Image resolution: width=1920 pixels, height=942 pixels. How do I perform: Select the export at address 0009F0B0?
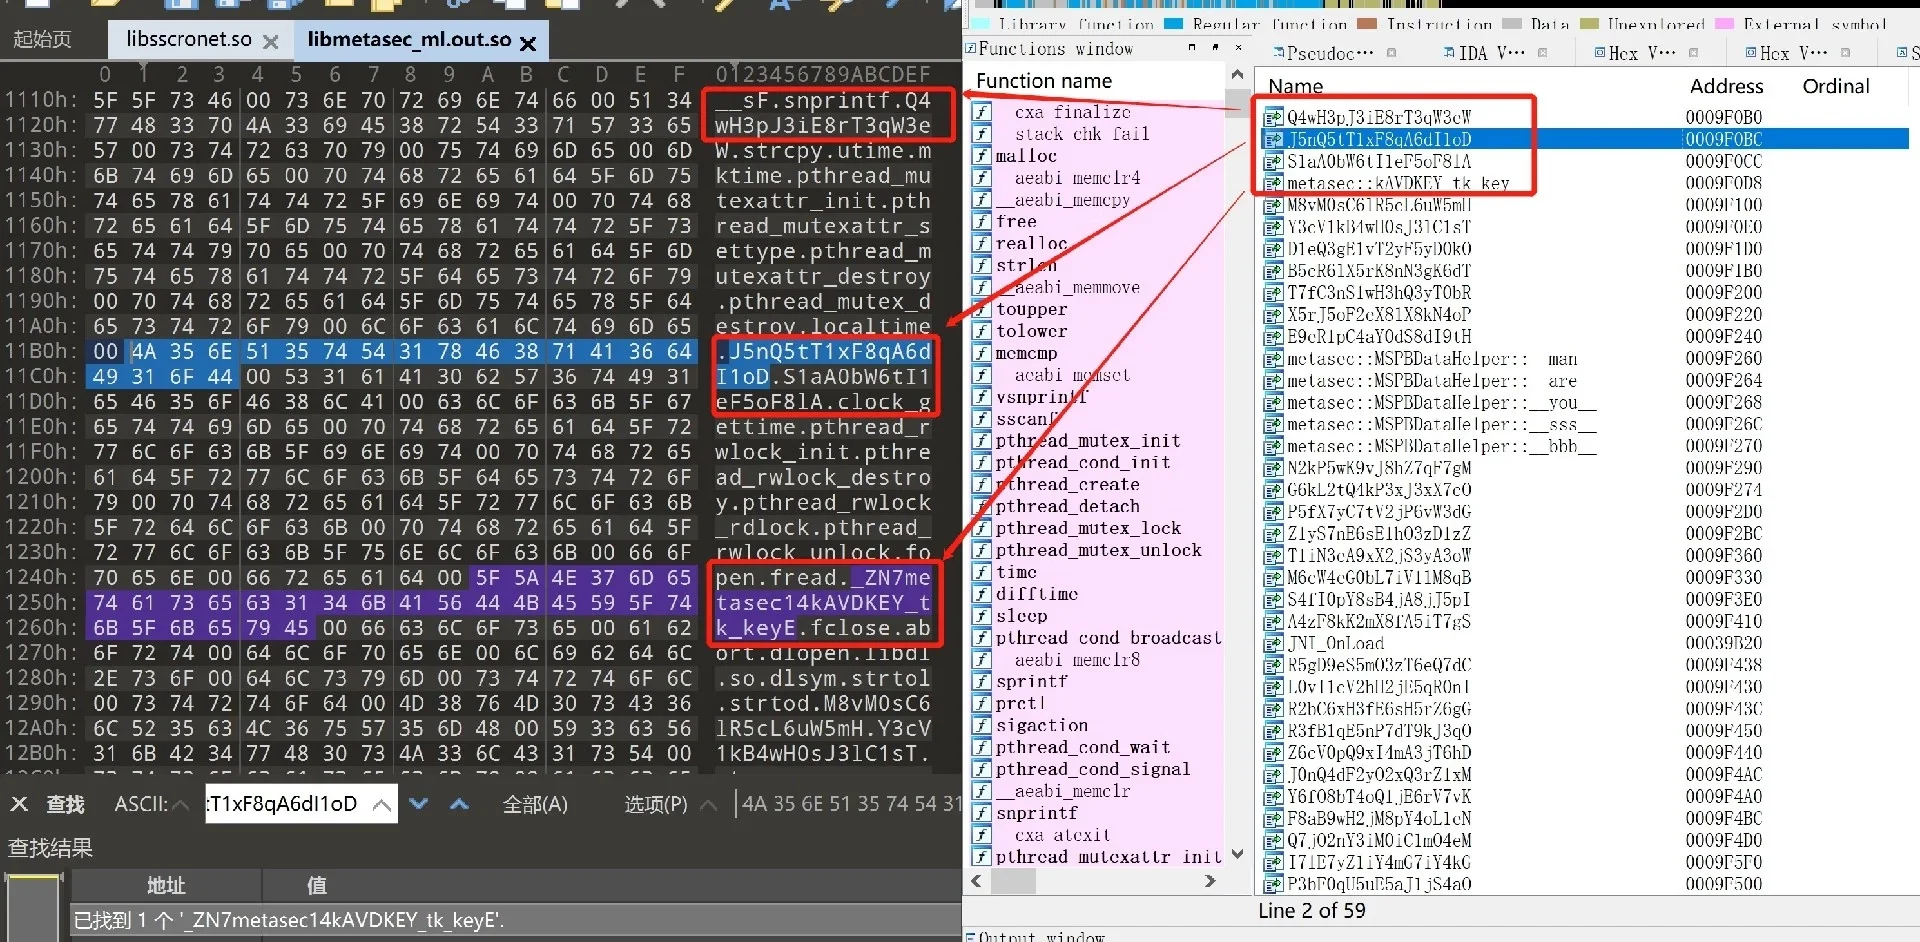pos(1585,117)
